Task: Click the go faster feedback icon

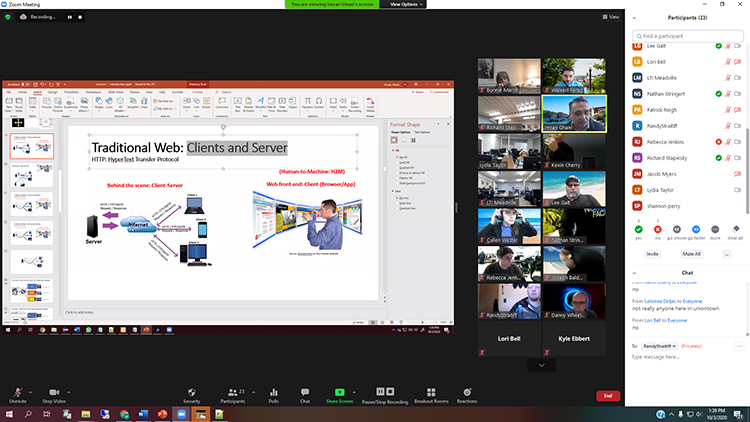Action: tap(696, 230)
